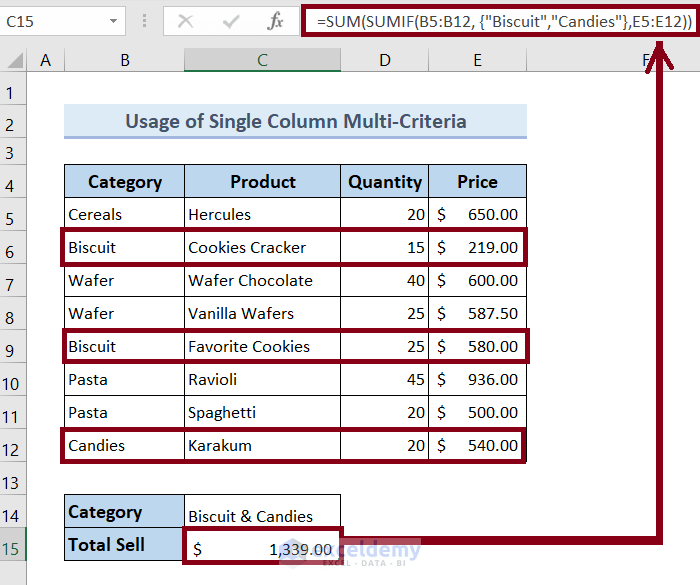Click the 'Cereals' cell
Image resolution: width=700 pixels, height=585 pixels.
coord(125,214)
